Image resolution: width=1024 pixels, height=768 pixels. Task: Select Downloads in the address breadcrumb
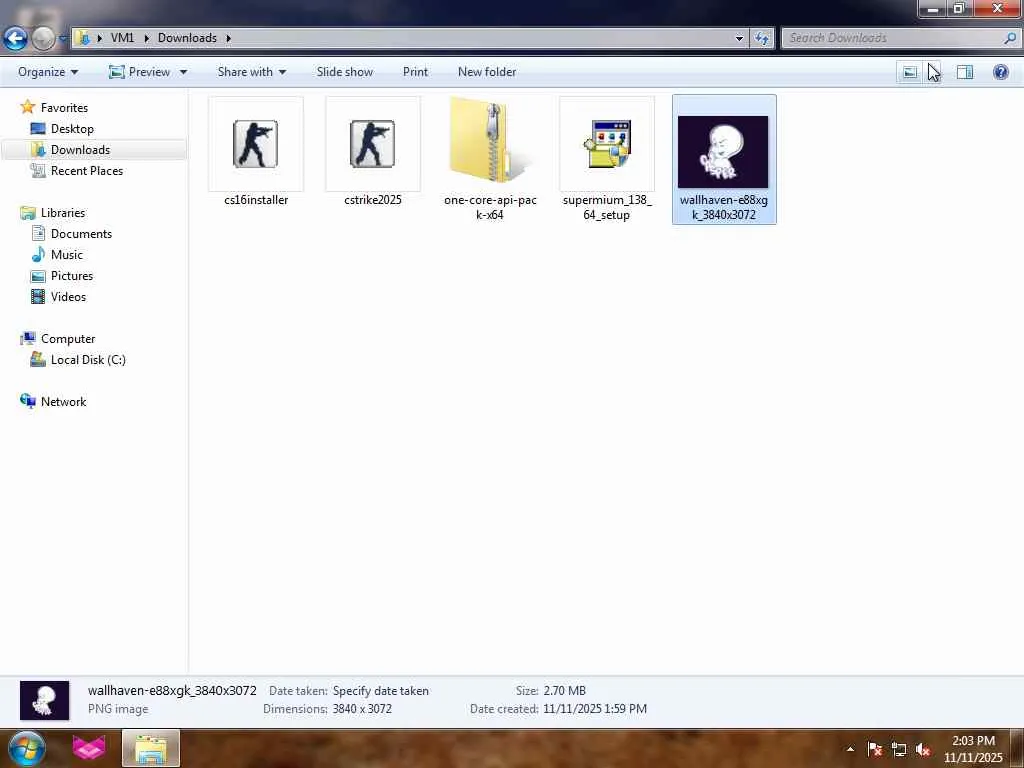point(187,38)
